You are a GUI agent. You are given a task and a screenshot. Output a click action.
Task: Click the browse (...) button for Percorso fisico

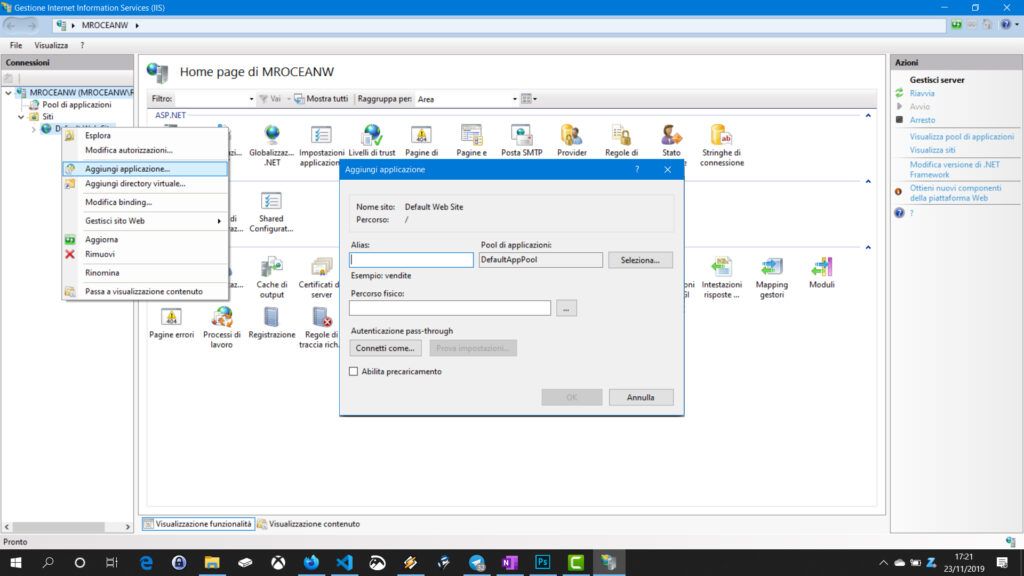click(566, 308)
